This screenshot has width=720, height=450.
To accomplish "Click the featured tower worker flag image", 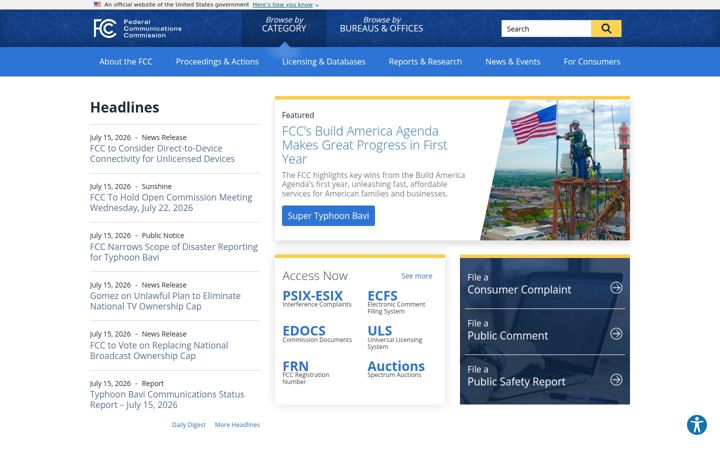I will point(556,170).
